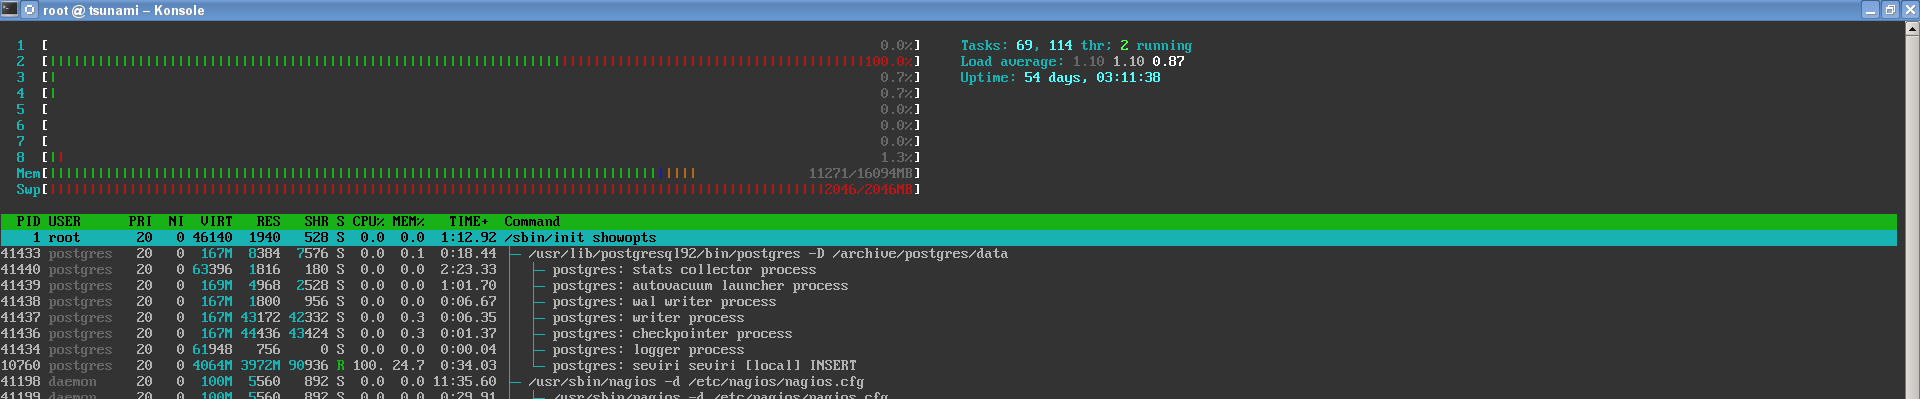
Task: Sort by SHR column header
Action: [316, 221]
